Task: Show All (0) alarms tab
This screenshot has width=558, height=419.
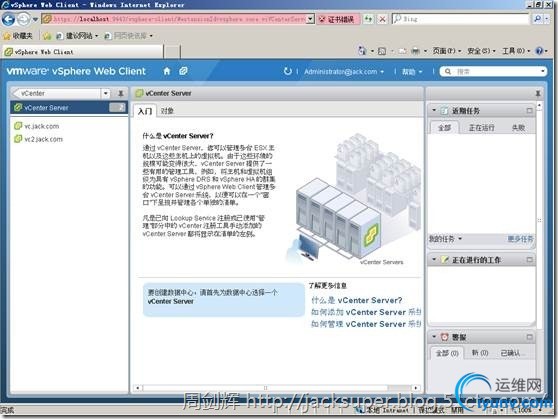Action: tap(447, 353)
